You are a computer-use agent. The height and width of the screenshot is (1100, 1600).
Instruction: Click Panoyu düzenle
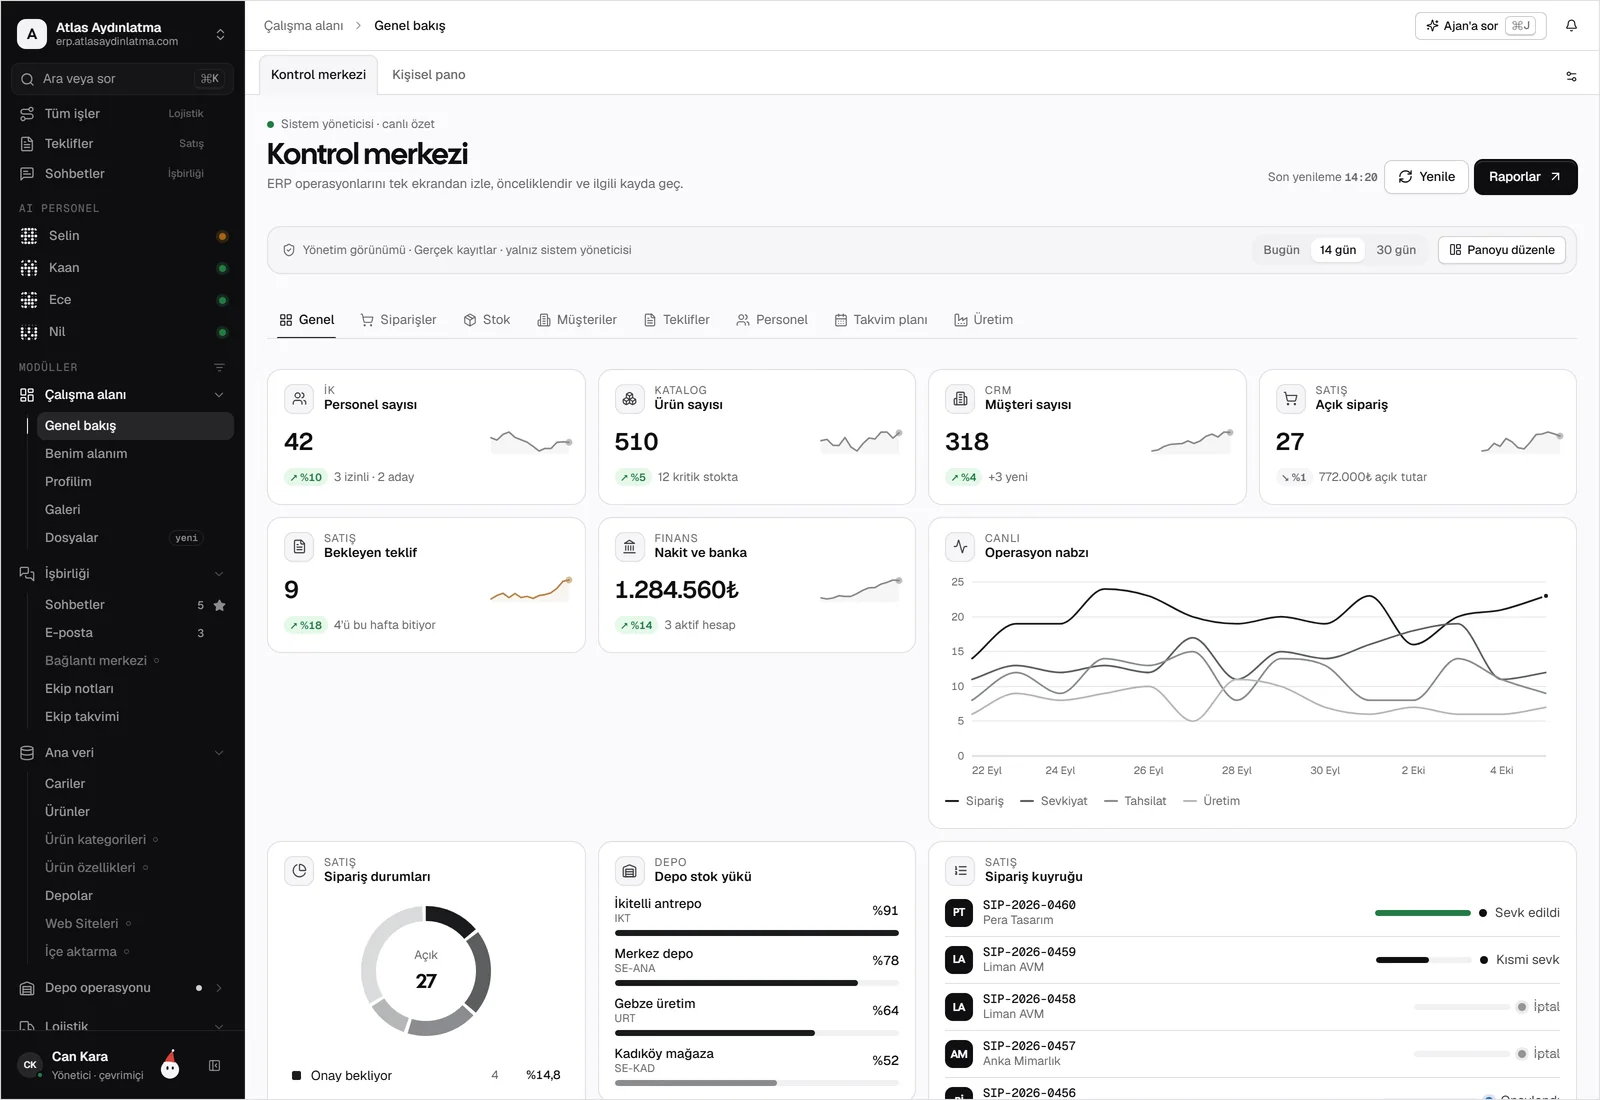point(1502,250)
